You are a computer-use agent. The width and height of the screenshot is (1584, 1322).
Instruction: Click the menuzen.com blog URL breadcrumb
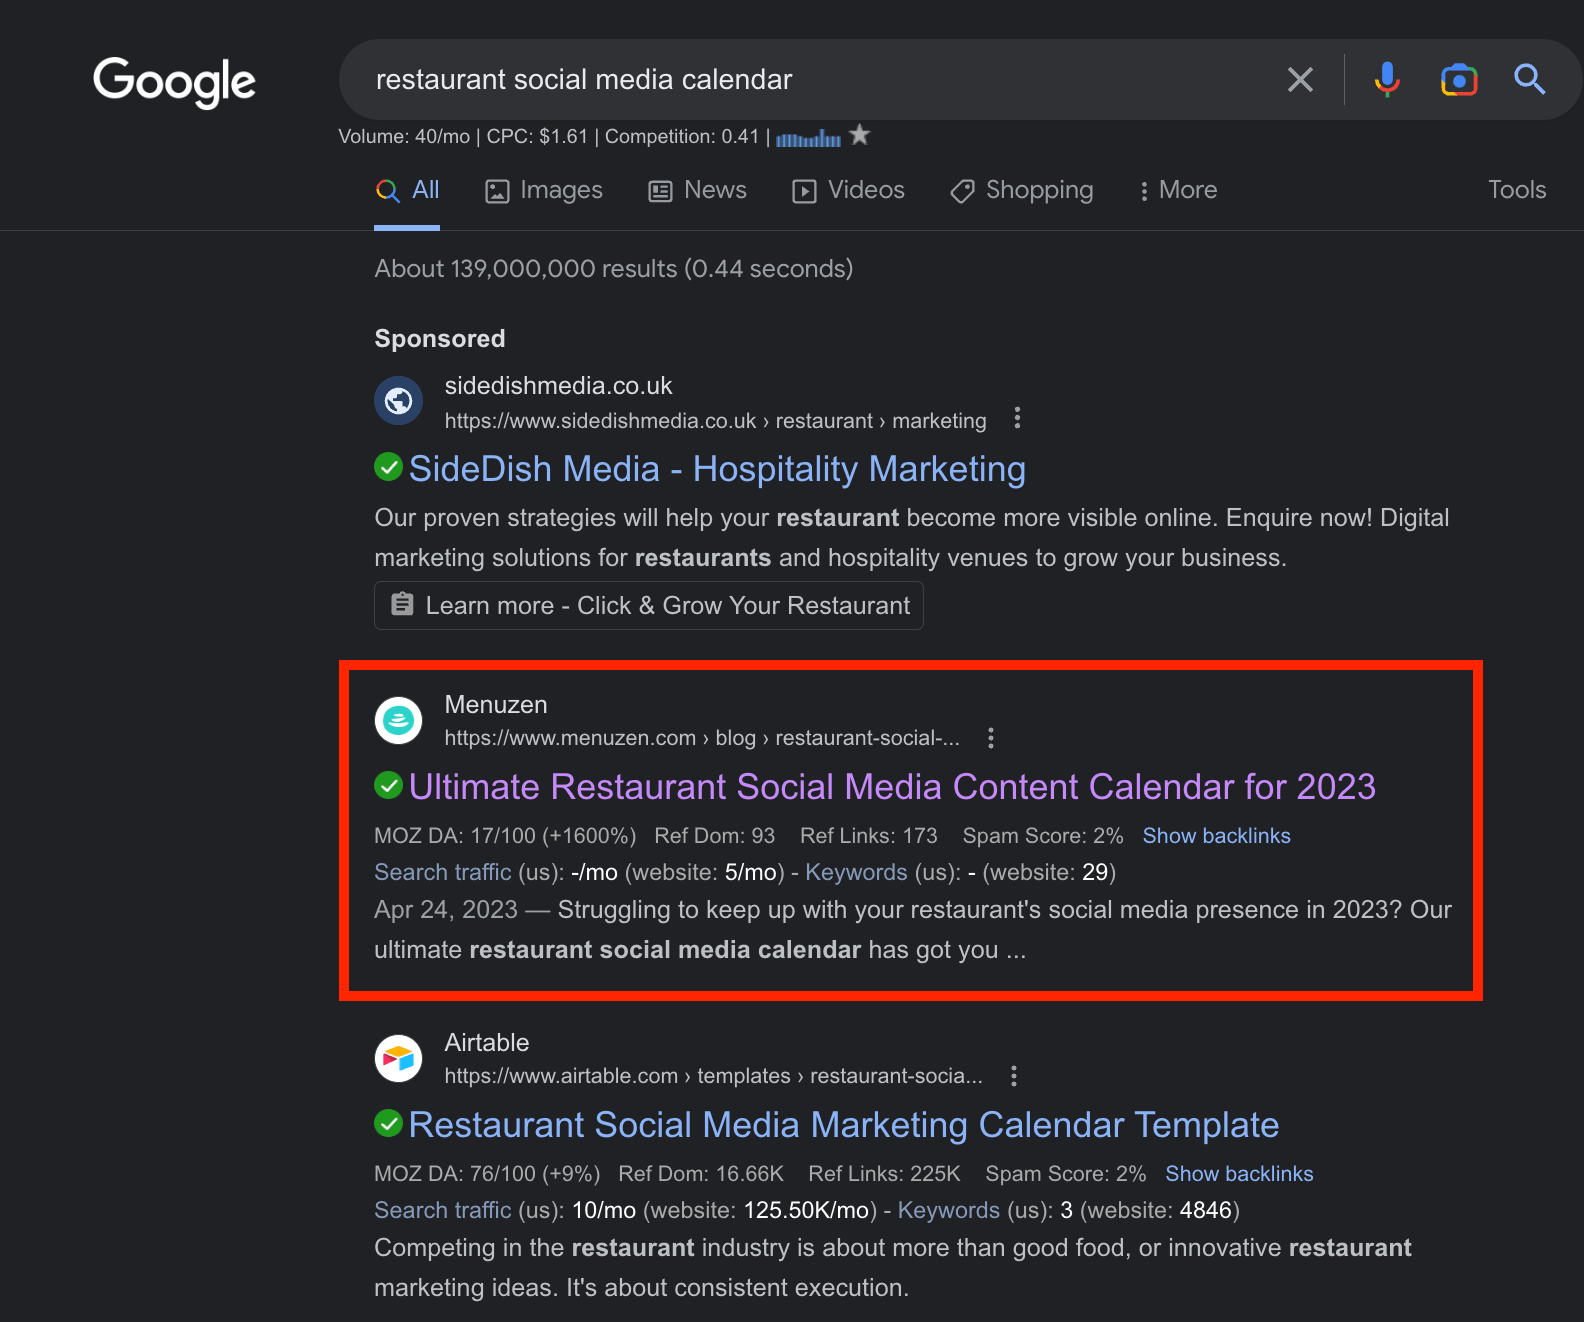pyautogui.click(x=702, y=738)
